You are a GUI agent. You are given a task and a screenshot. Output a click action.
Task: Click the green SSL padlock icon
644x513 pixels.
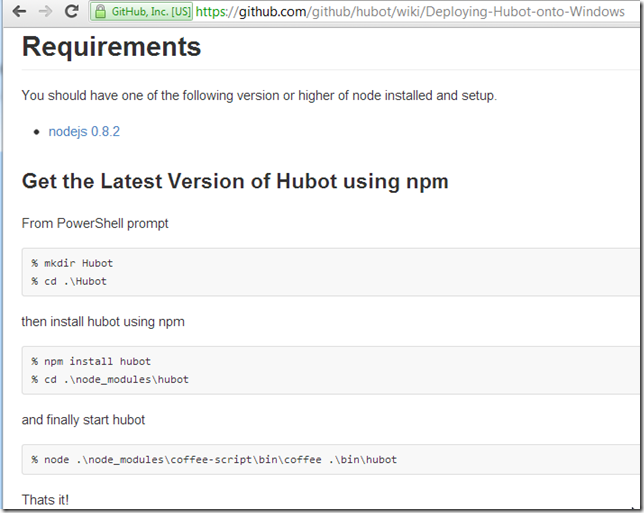tap(101, 12)
